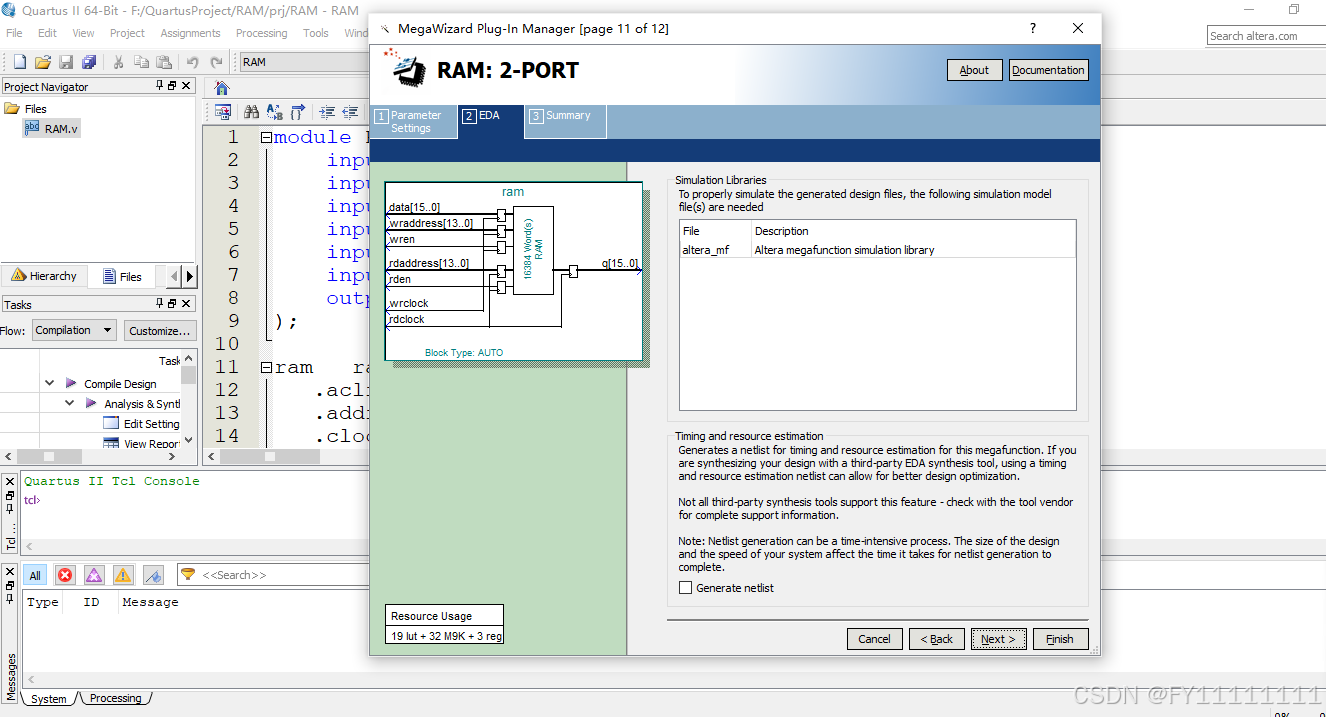This screenshot has height=717, width=1326.
Task: Collapse the module block on code line 1
Action: click(266, 138)
